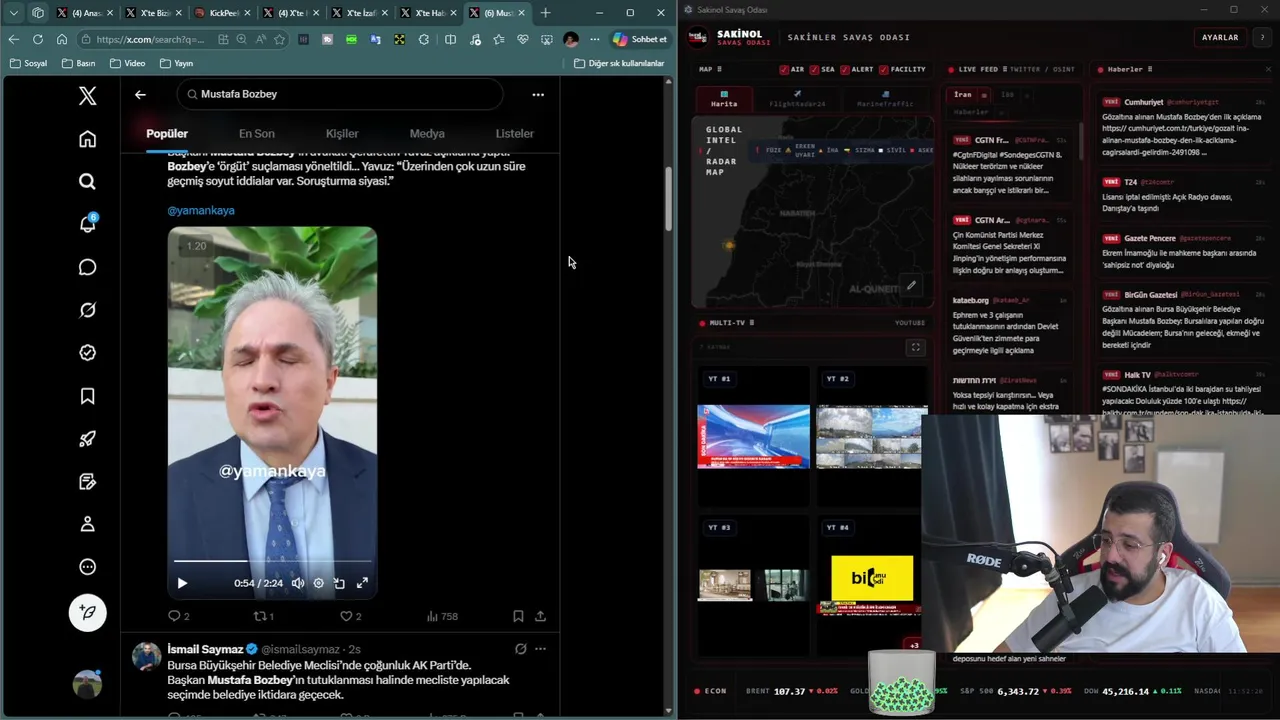This screenshot has width=1280, height=720.
Task: Switch to En Son tab
Action: pyautogui.click(x=256, y=133)
